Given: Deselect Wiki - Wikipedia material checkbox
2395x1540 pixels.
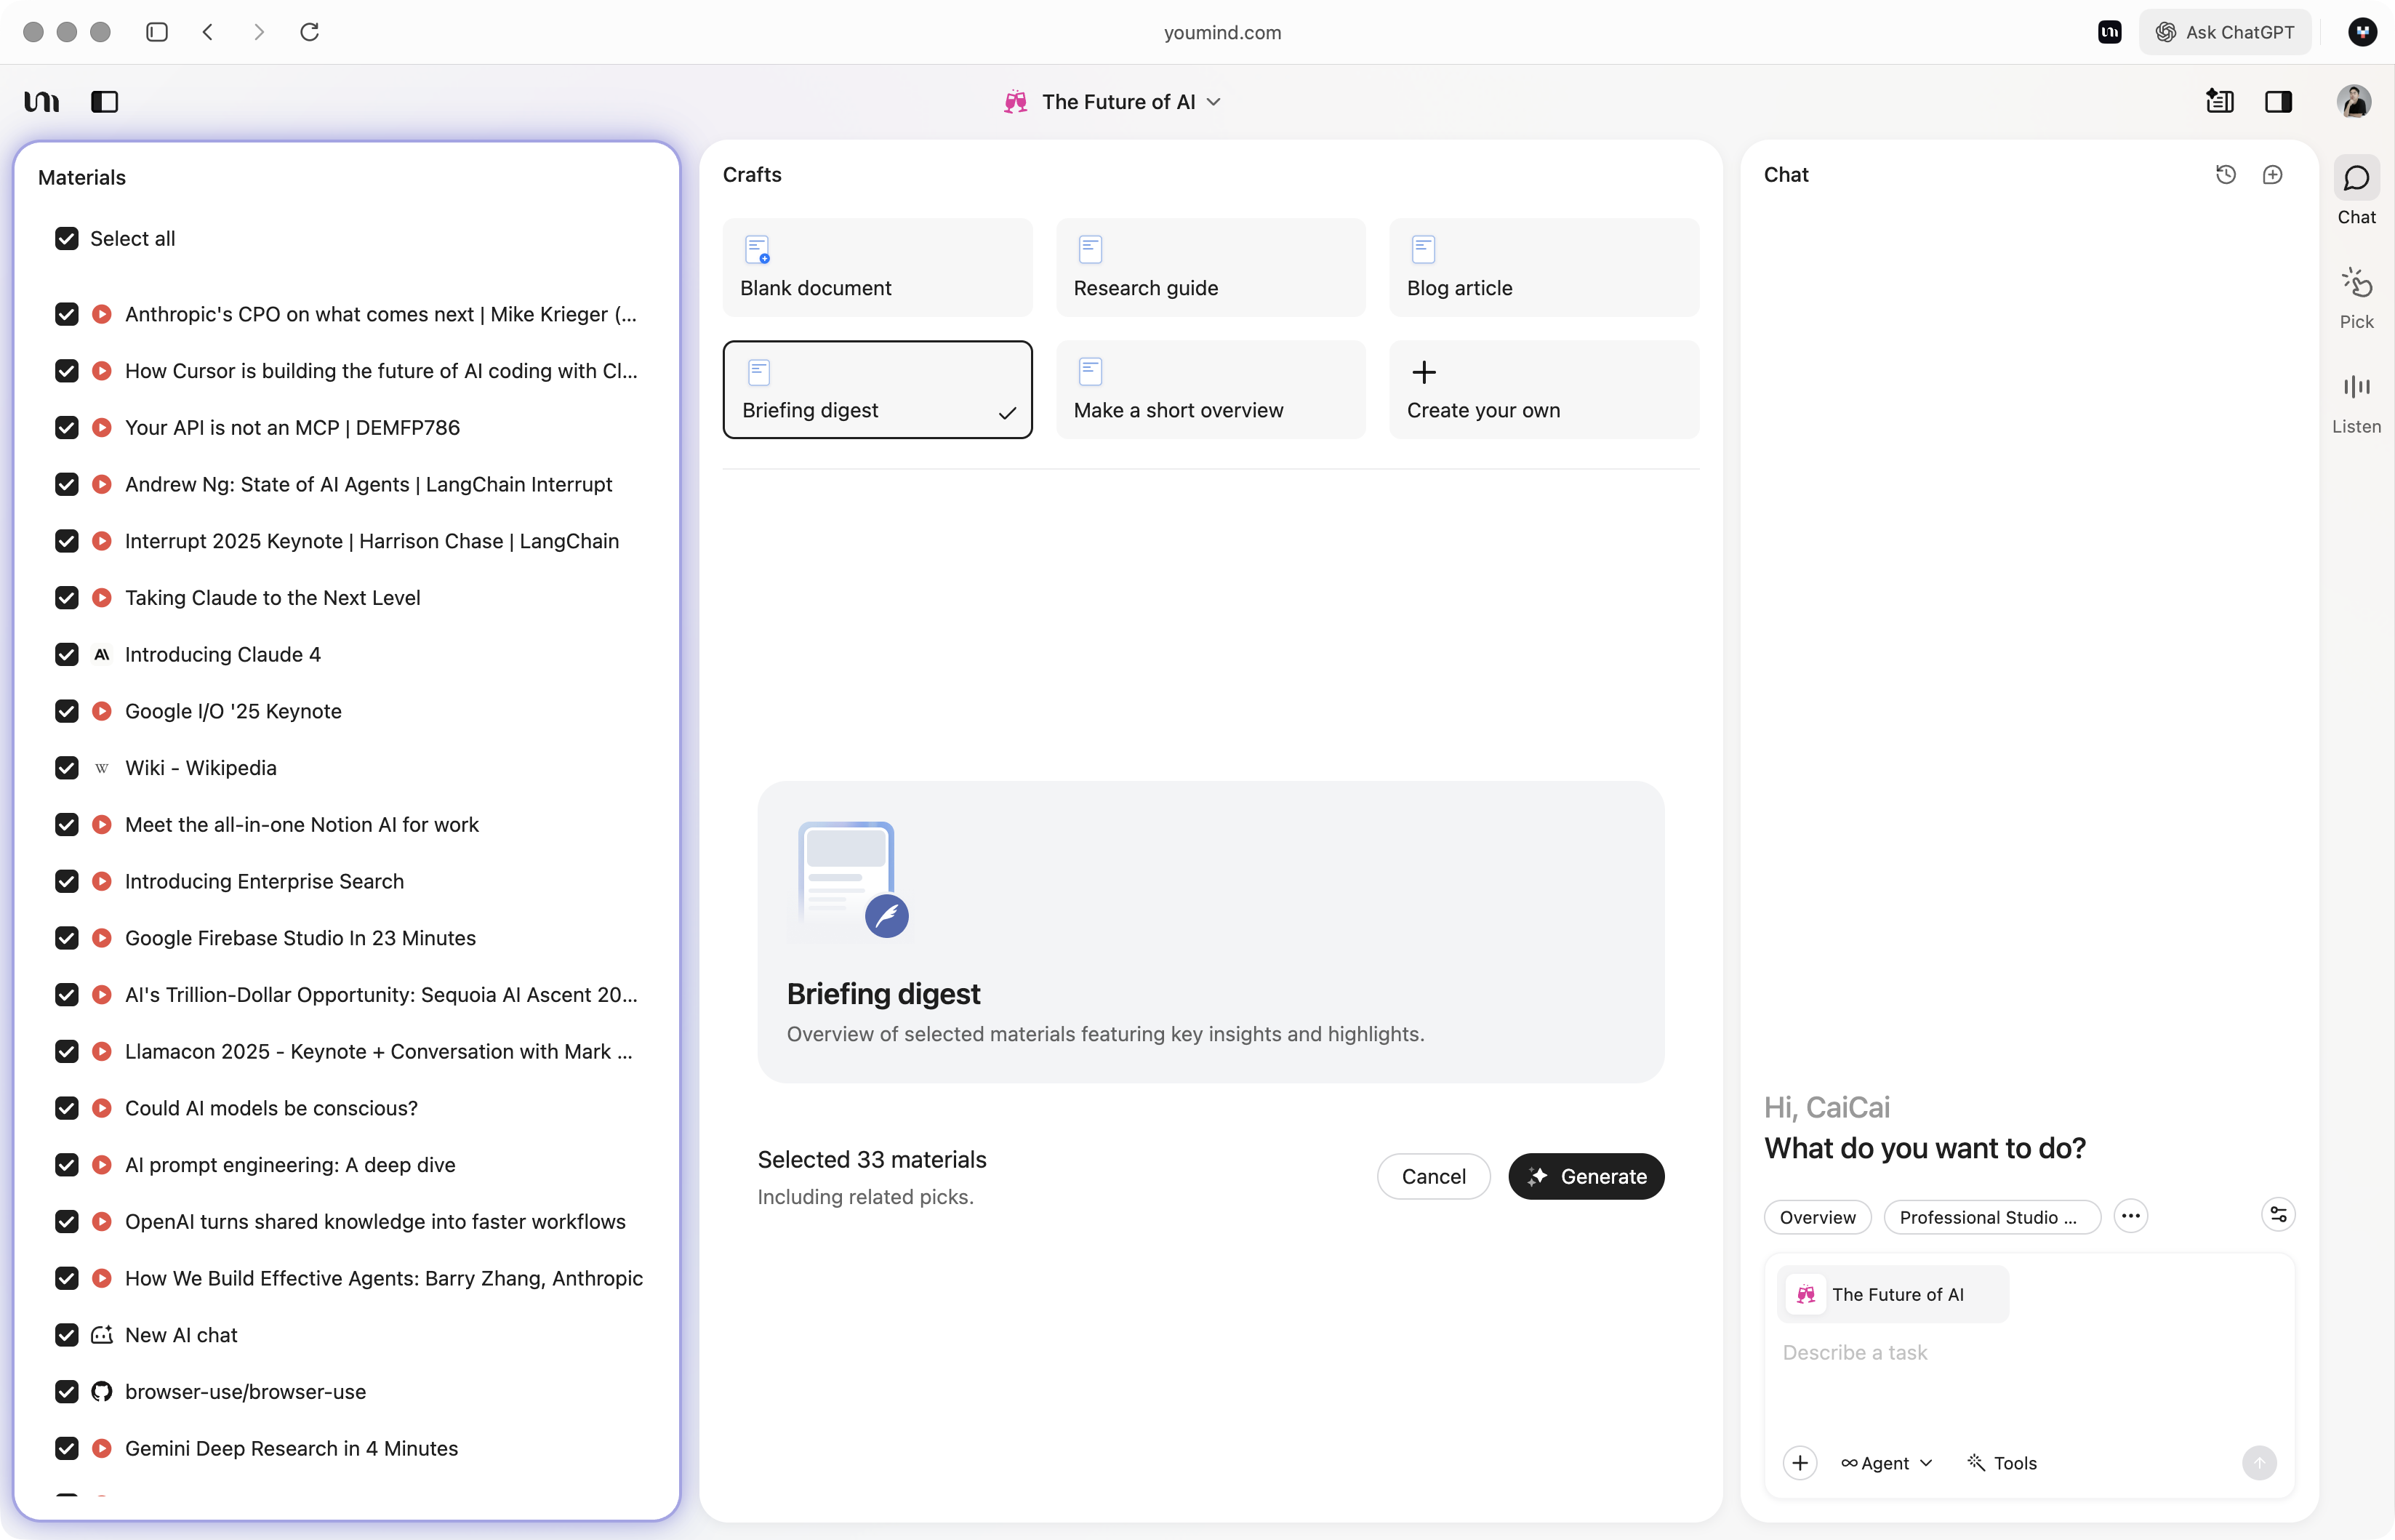Looking at the screenshot, I should coord(67,768).
